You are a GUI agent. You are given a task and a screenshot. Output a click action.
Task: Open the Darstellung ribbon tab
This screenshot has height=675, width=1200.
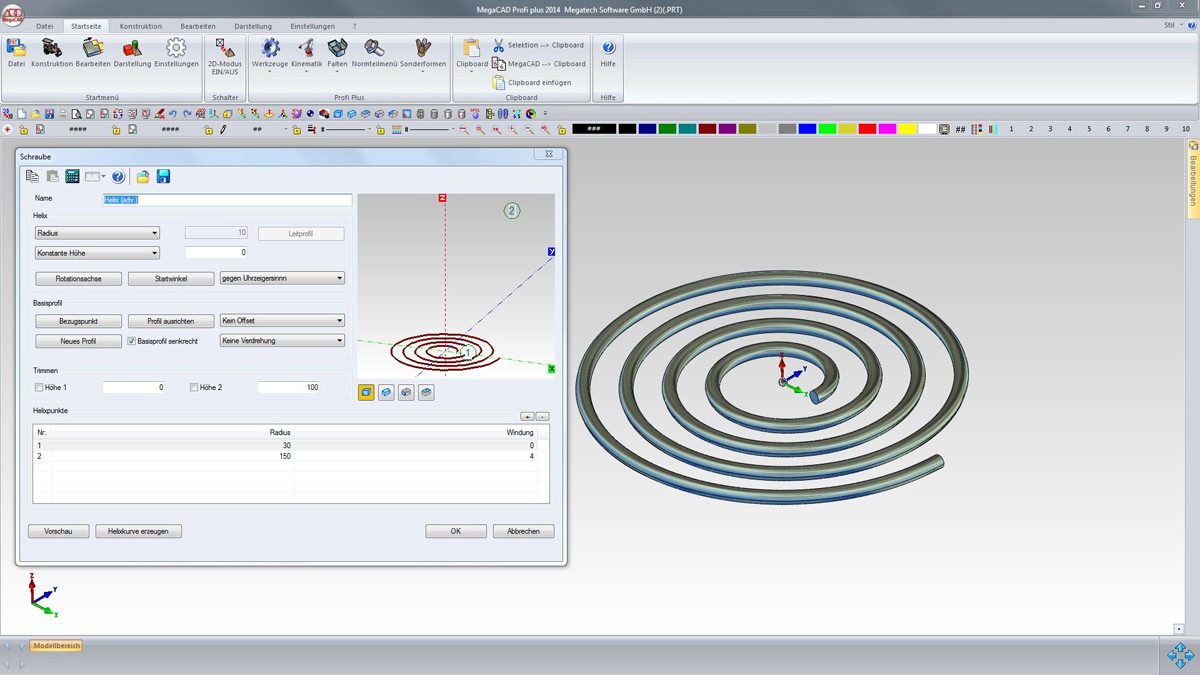253,26
